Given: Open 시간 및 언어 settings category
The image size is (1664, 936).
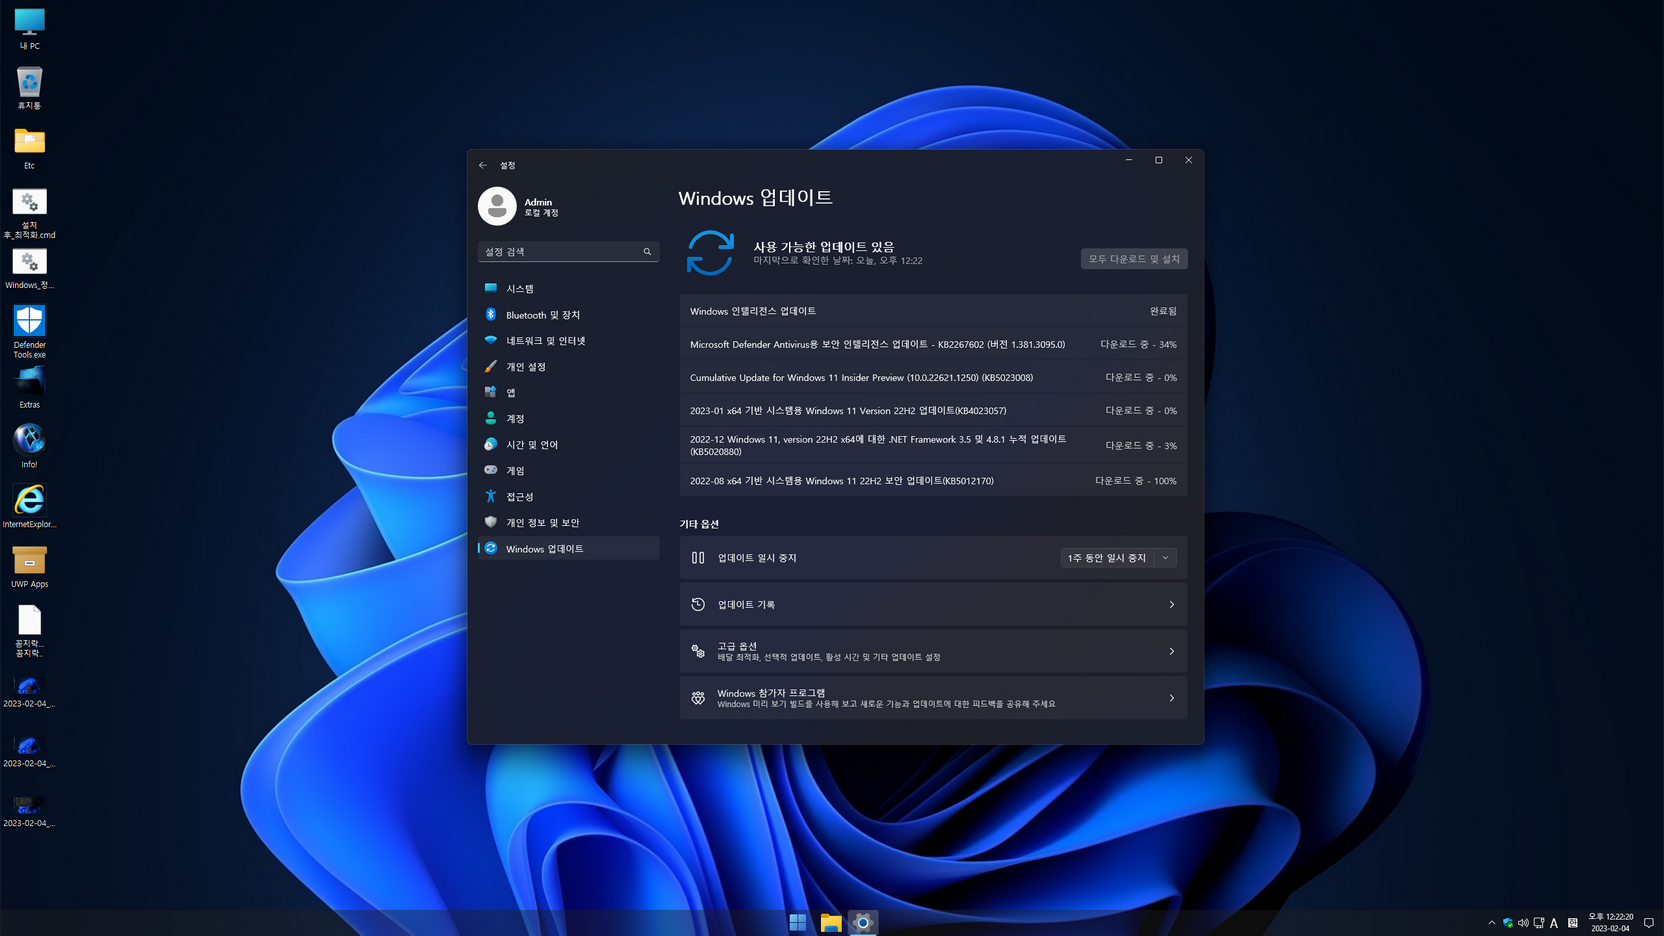Looking at the screenshot, I should point(568,445).
